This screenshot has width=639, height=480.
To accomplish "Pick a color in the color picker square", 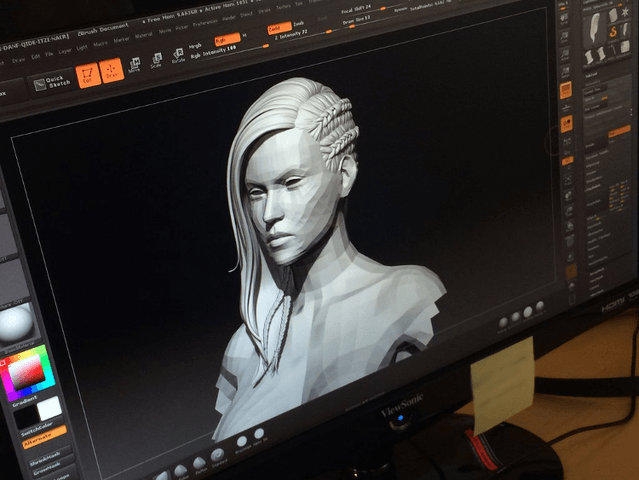I will (26, 373).
